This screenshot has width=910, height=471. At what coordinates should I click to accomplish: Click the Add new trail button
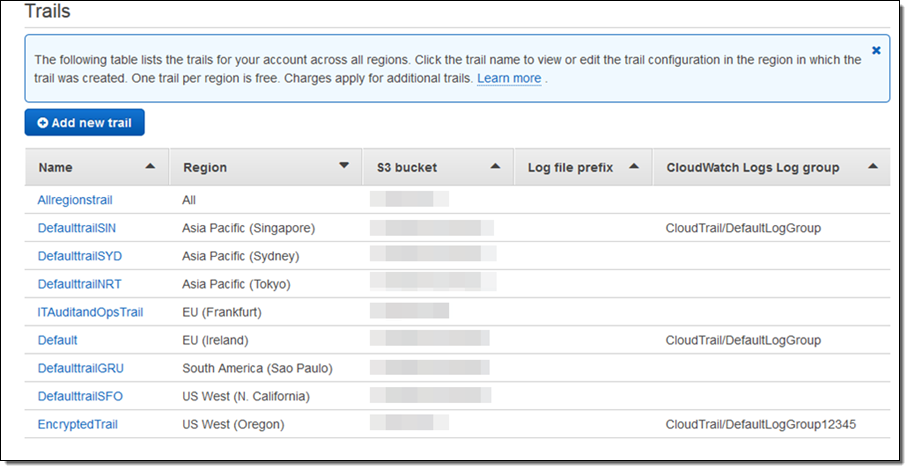85,123
